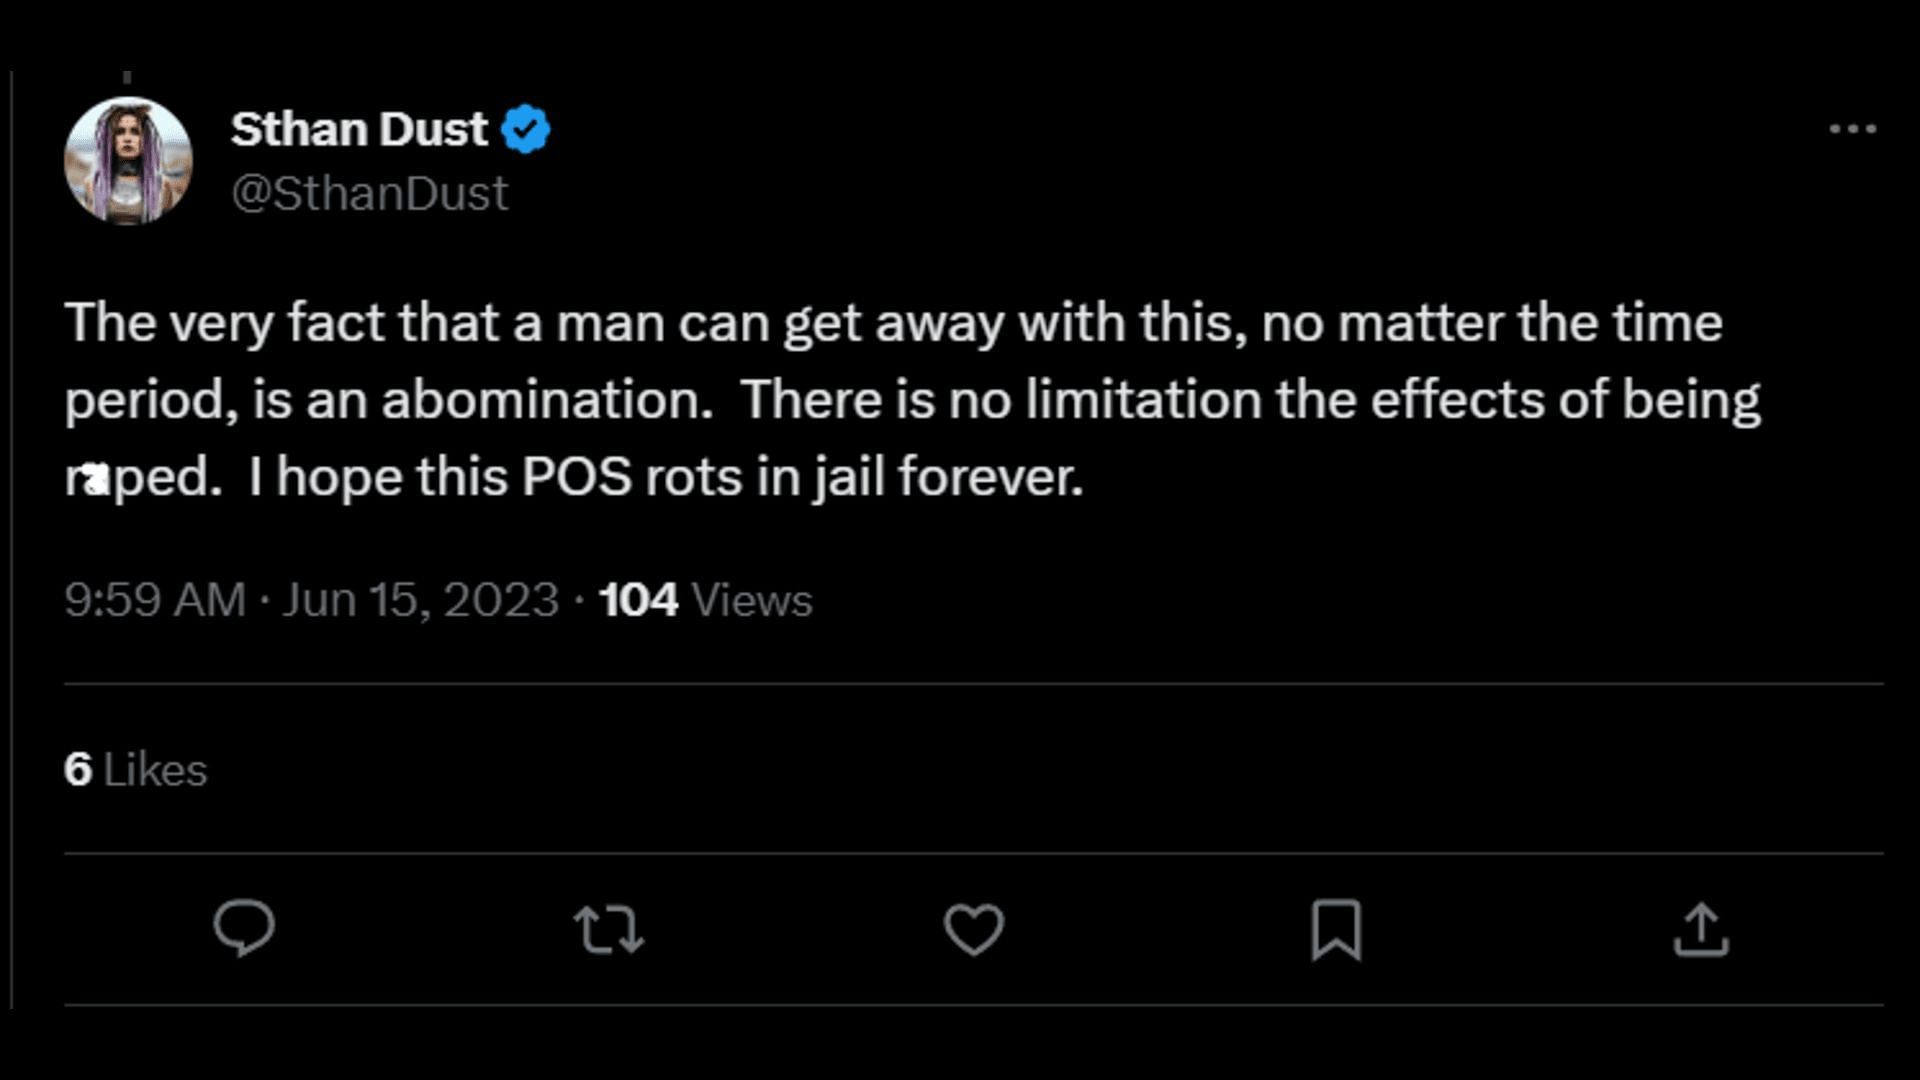Click the tweet's first line of text
Viewport: 1920px width, 1080px height.
coord(893,323)
